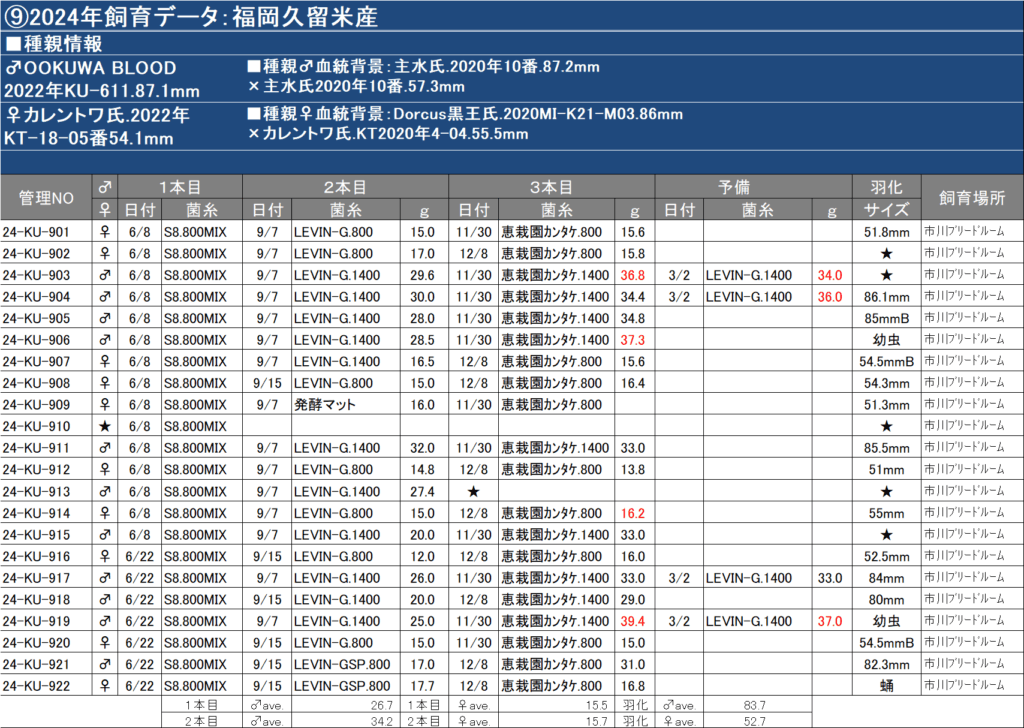Select the 3本目 column group header

coord(551,187)
